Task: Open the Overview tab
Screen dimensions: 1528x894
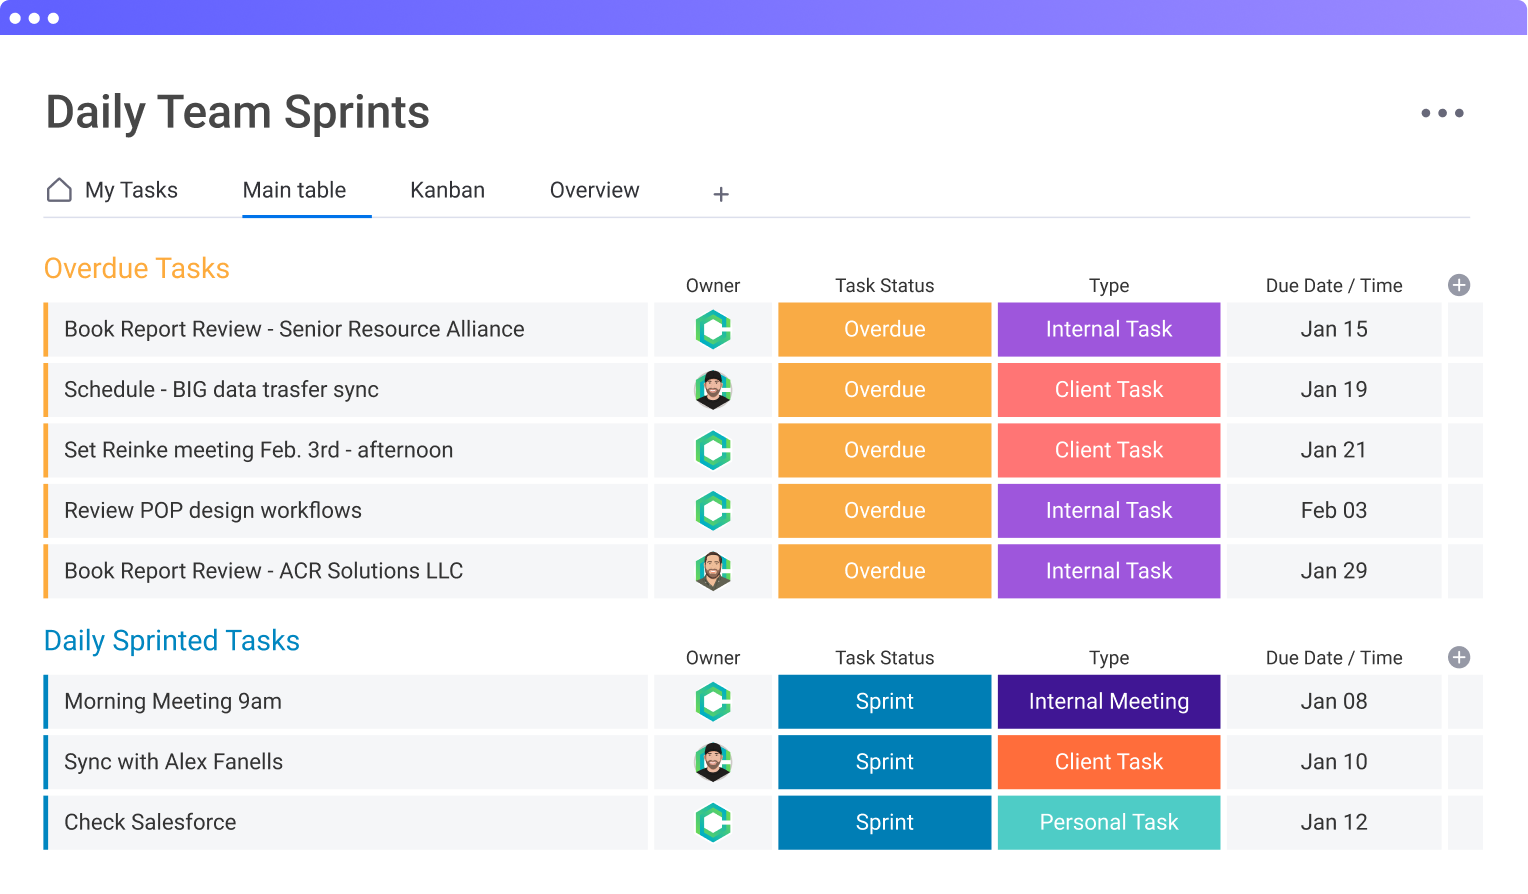Action: coord(594,190)
